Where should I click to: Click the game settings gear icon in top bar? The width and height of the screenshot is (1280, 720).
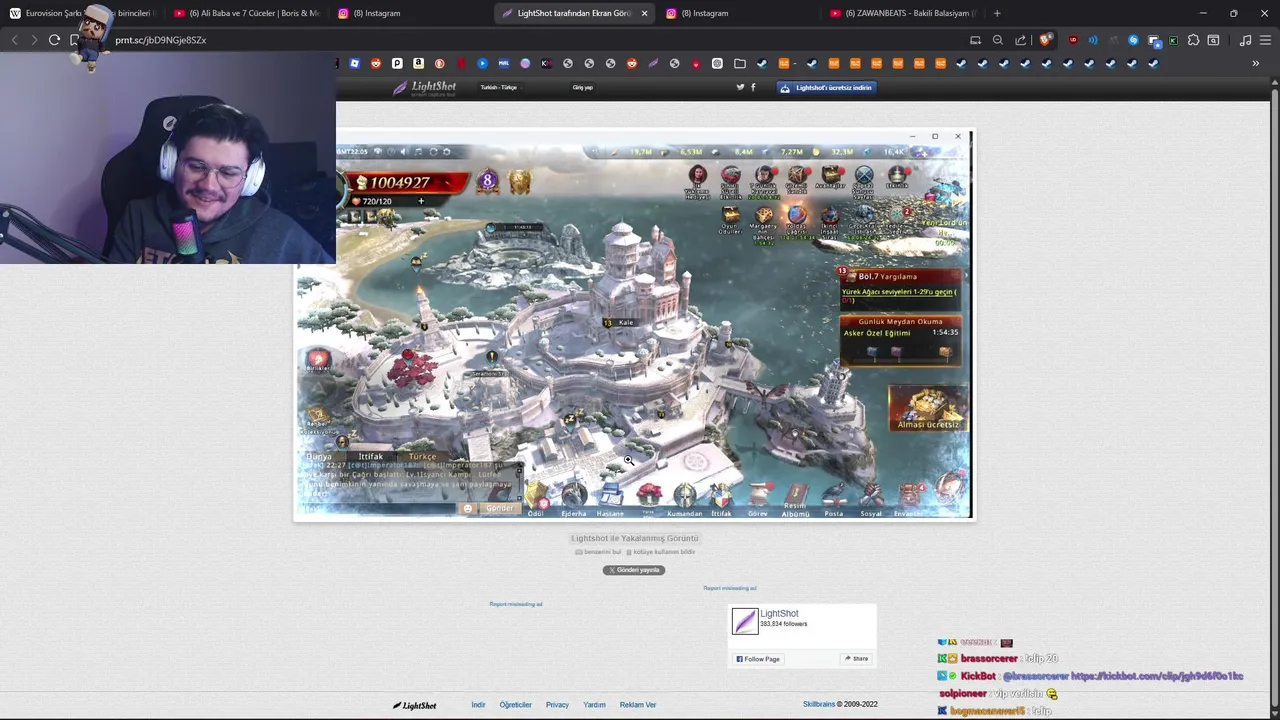[x=446, y=152]
